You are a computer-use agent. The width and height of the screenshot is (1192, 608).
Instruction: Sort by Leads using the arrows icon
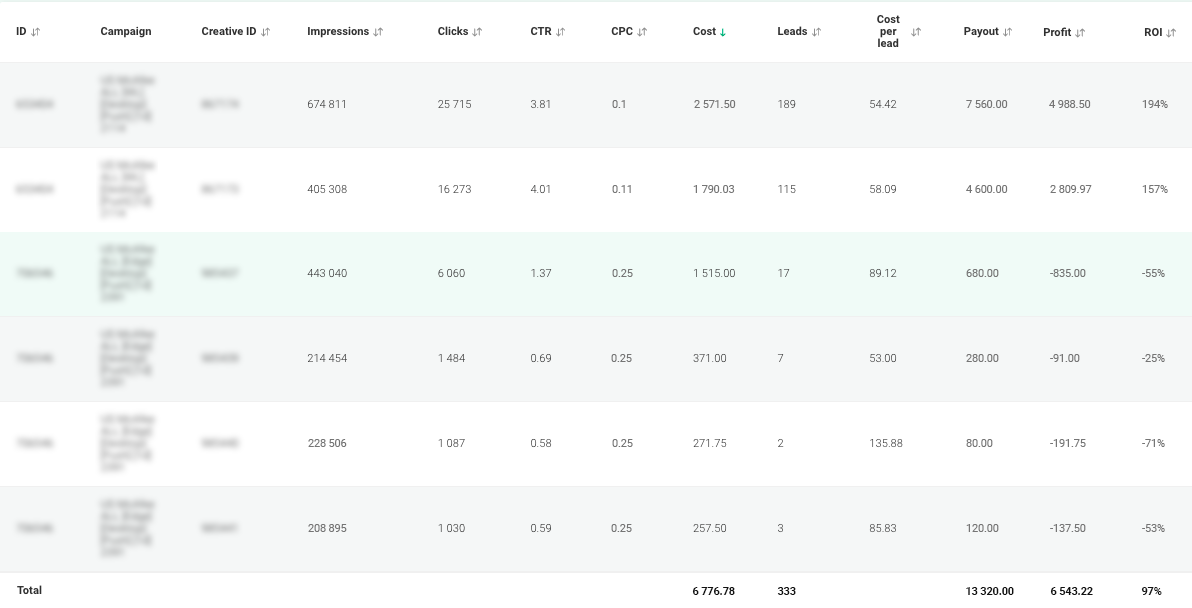816,32
